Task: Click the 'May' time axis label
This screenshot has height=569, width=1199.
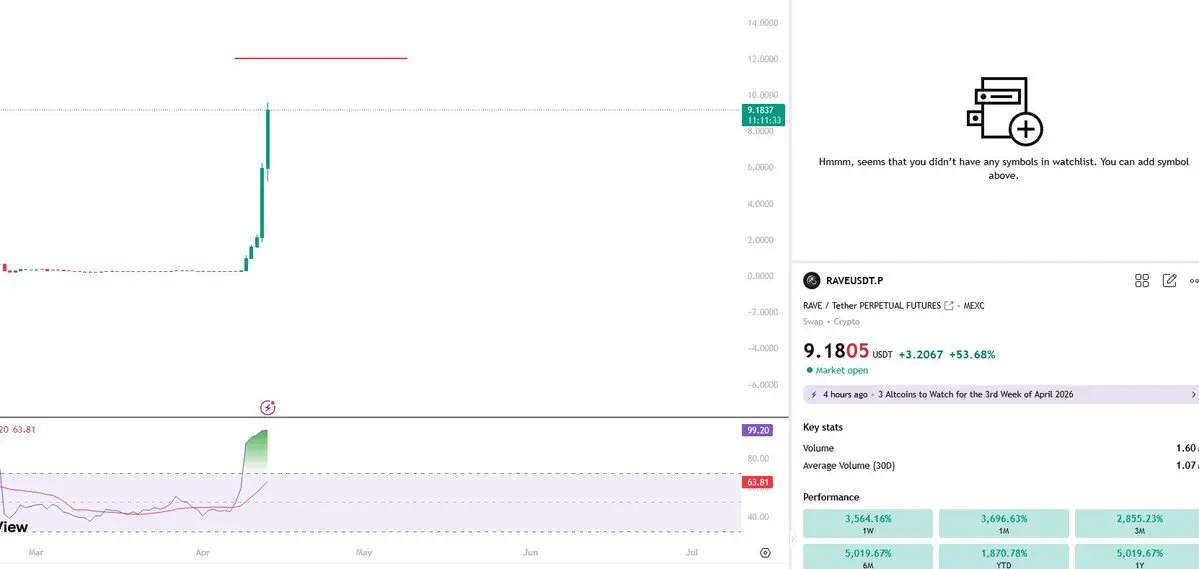Action: (364, 551)
